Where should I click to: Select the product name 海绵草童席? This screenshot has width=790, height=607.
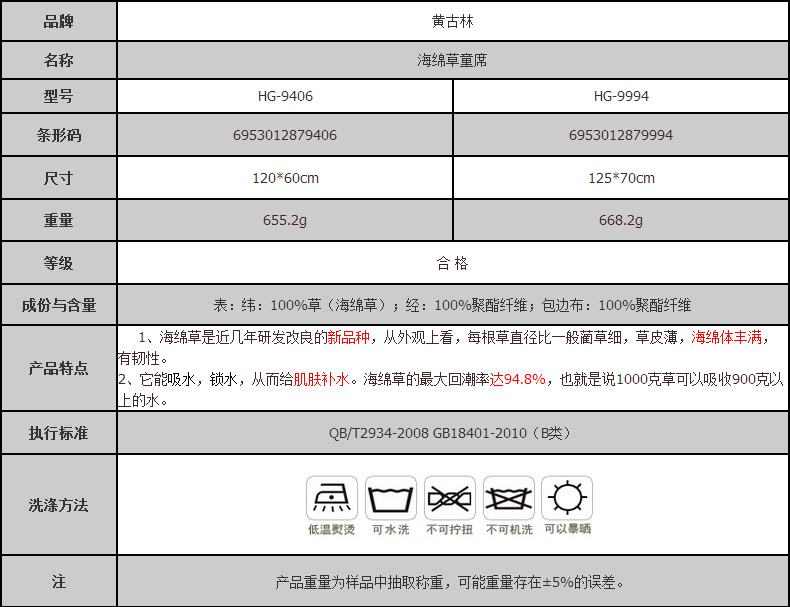point(452,60)
